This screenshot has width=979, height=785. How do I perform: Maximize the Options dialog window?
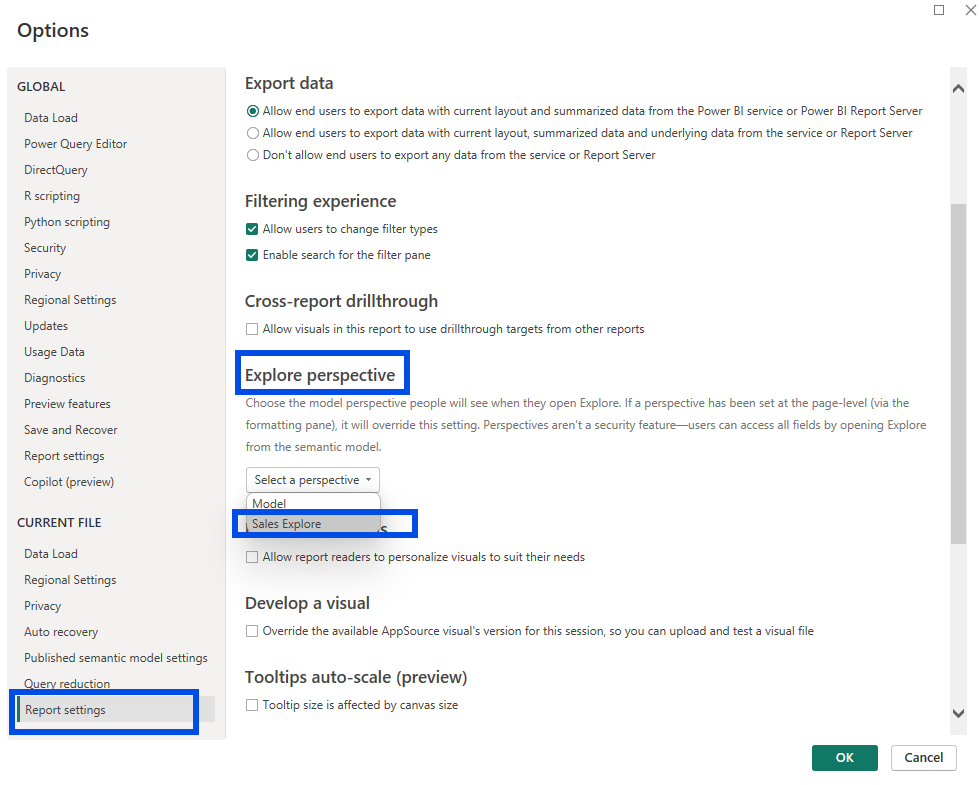coord(938,10)
